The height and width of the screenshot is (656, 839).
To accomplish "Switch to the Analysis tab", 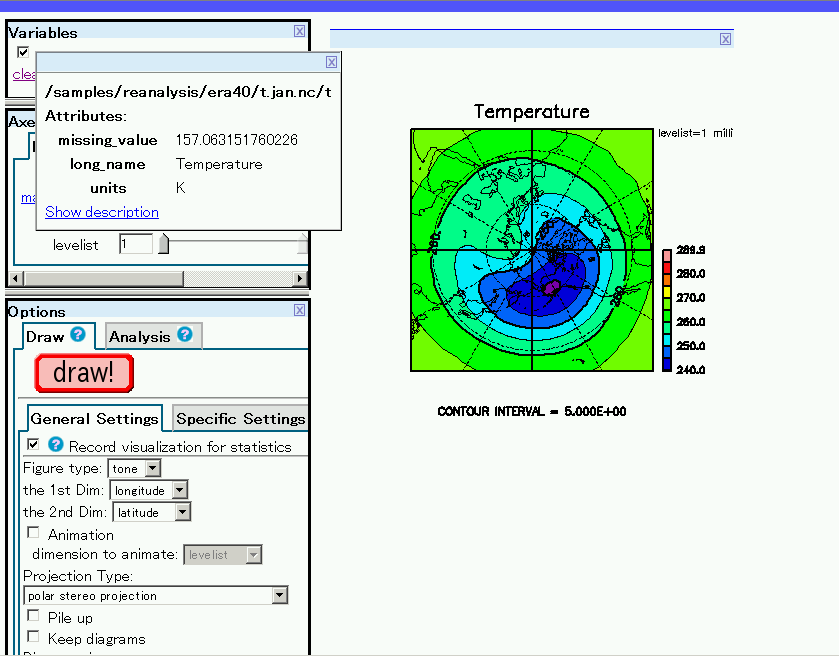I will (140, 337).
